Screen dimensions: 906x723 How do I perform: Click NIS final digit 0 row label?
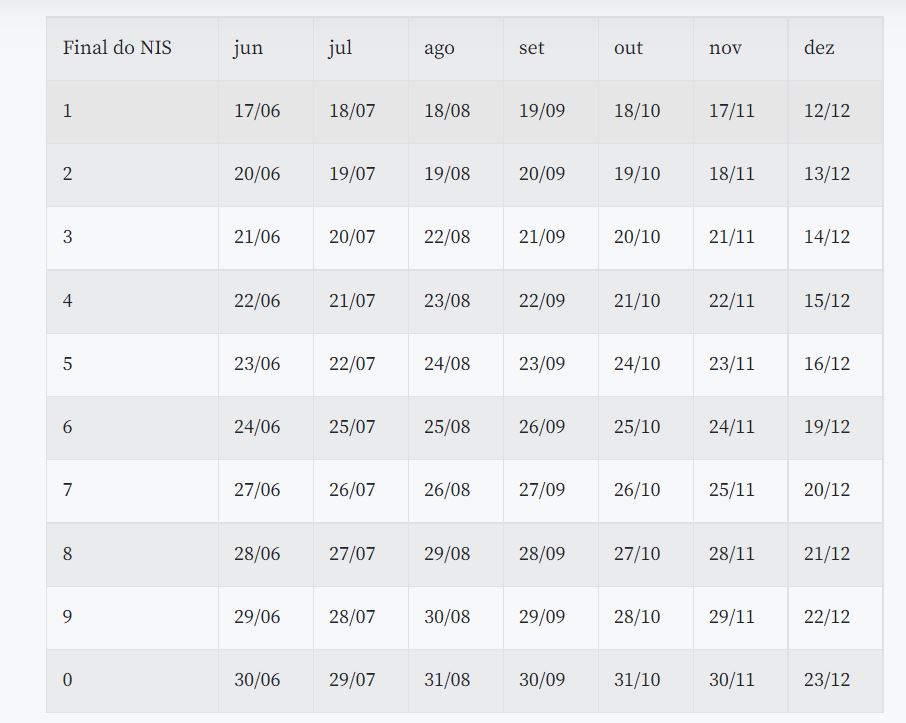[68, 680]
